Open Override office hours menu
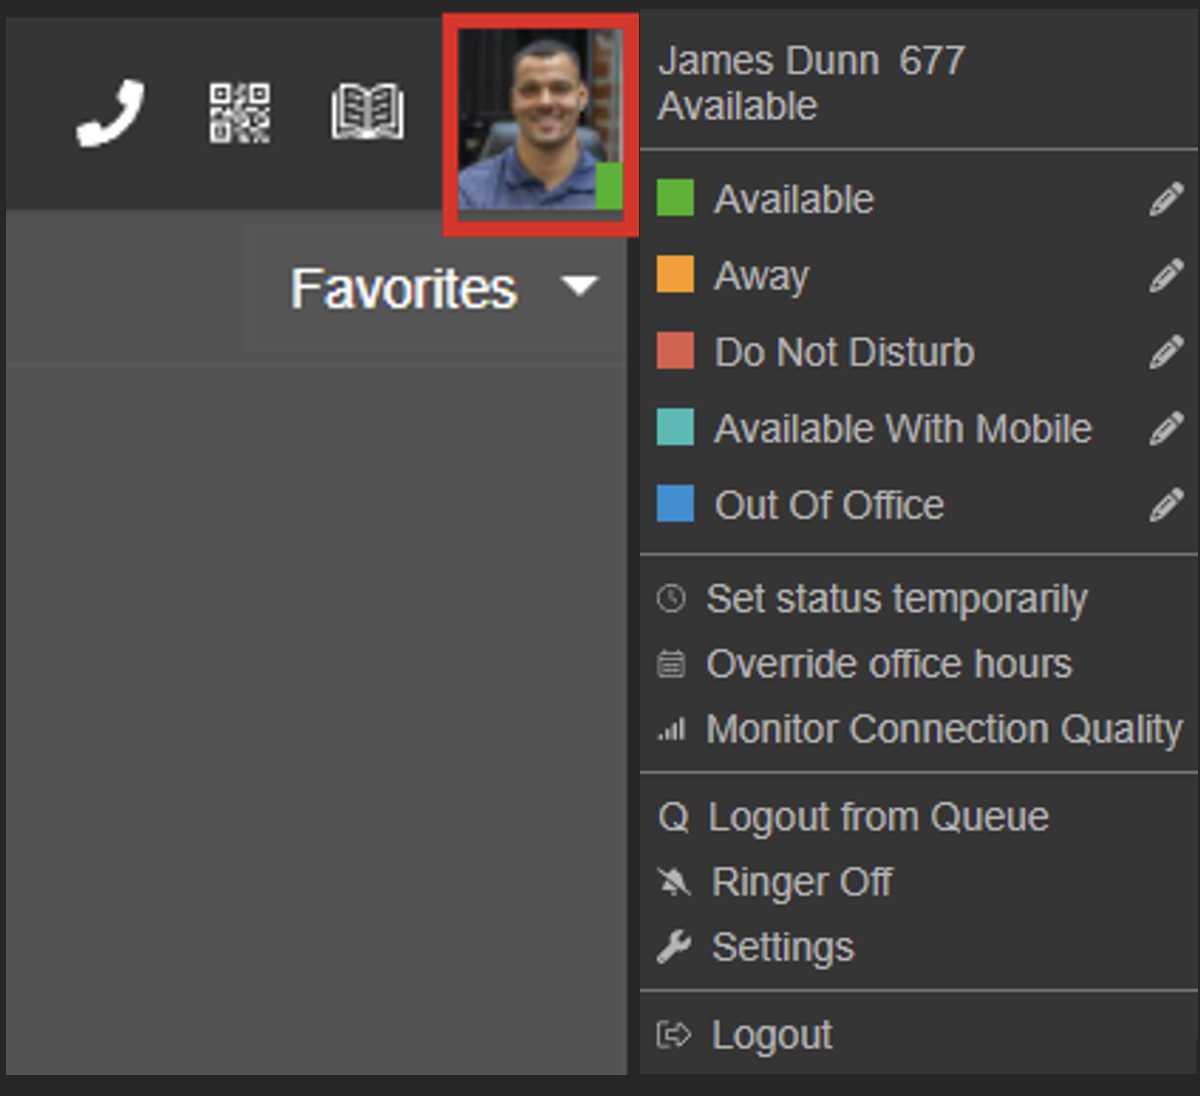Screen dimensions: 1200x1096 point(889,663)
